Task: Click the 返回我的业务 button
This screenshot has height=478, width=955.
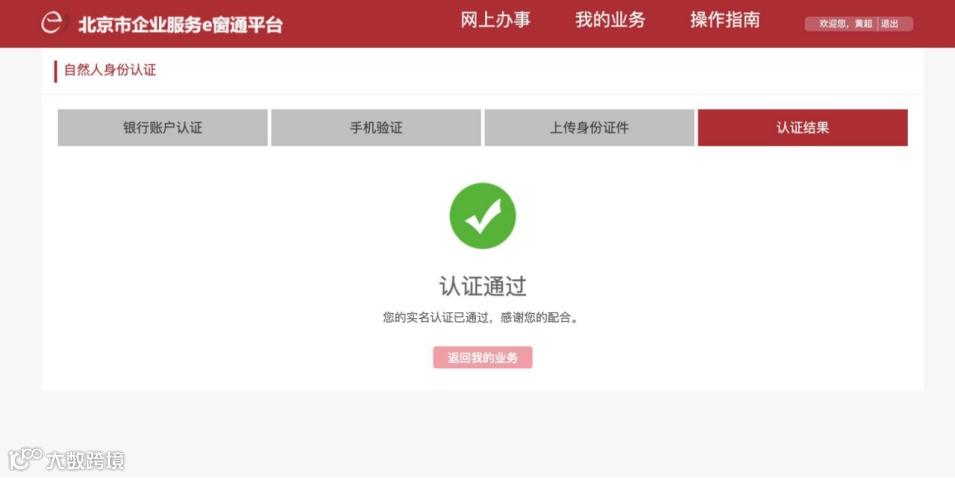Action: tap(482, 357)
